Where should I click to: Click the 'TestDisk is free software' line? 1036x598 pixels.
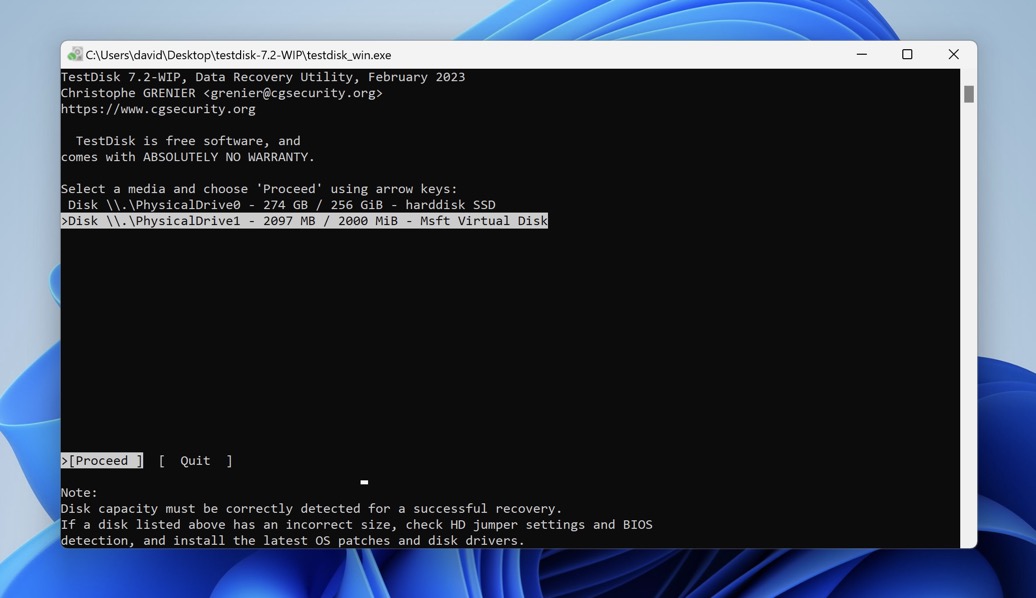[188, 141]
